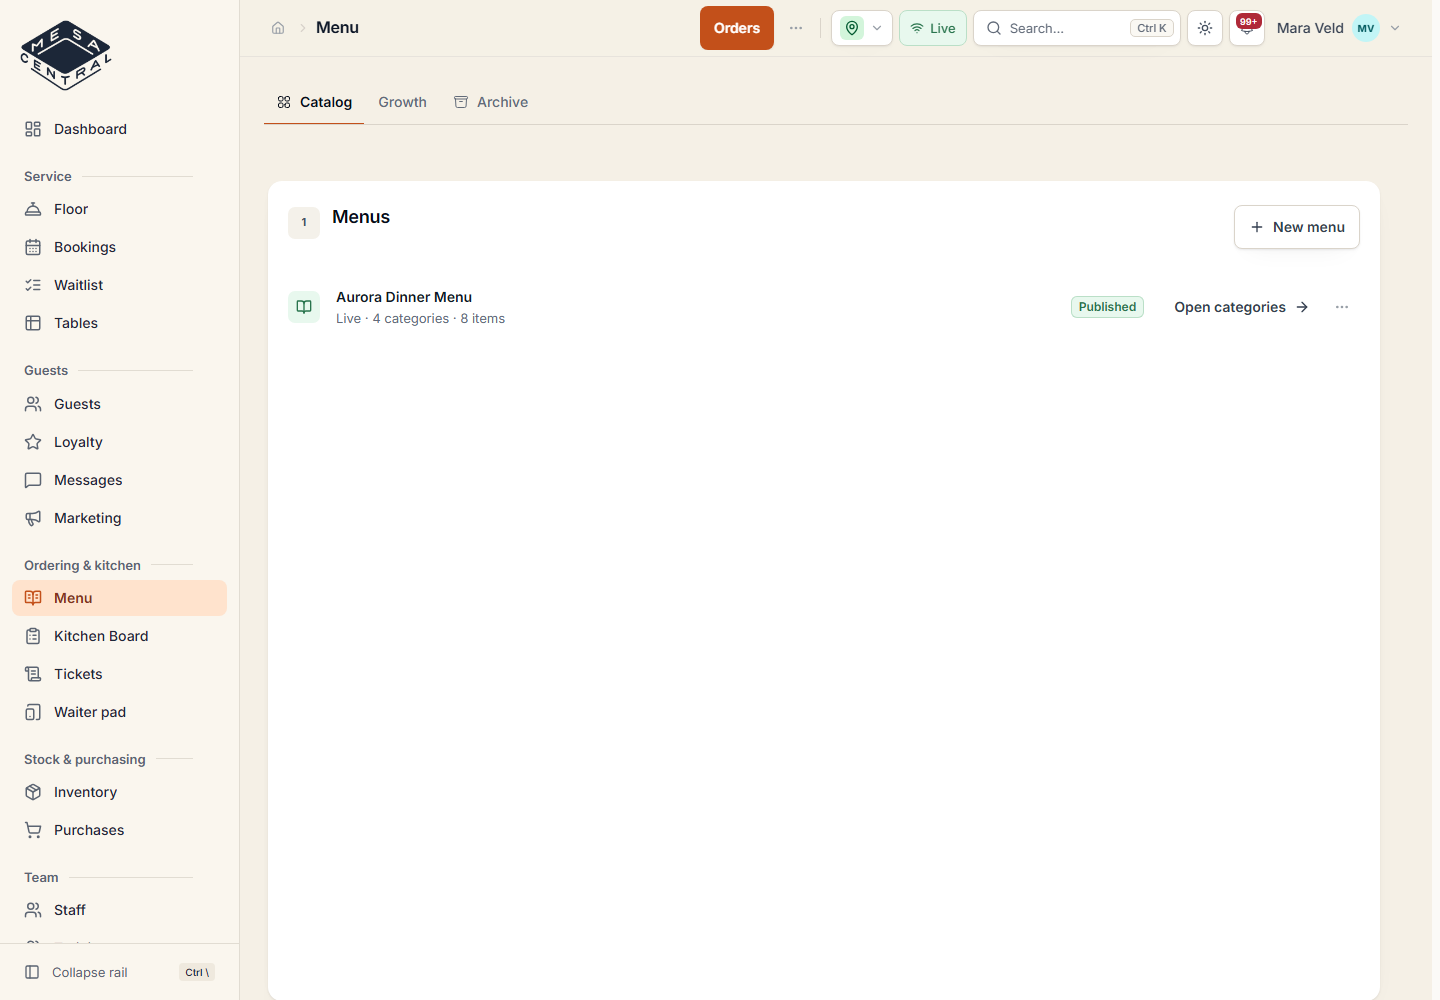Switch to the Growth tab
The height and width of the screenshot is (1000, 1440).
[403, 102]
